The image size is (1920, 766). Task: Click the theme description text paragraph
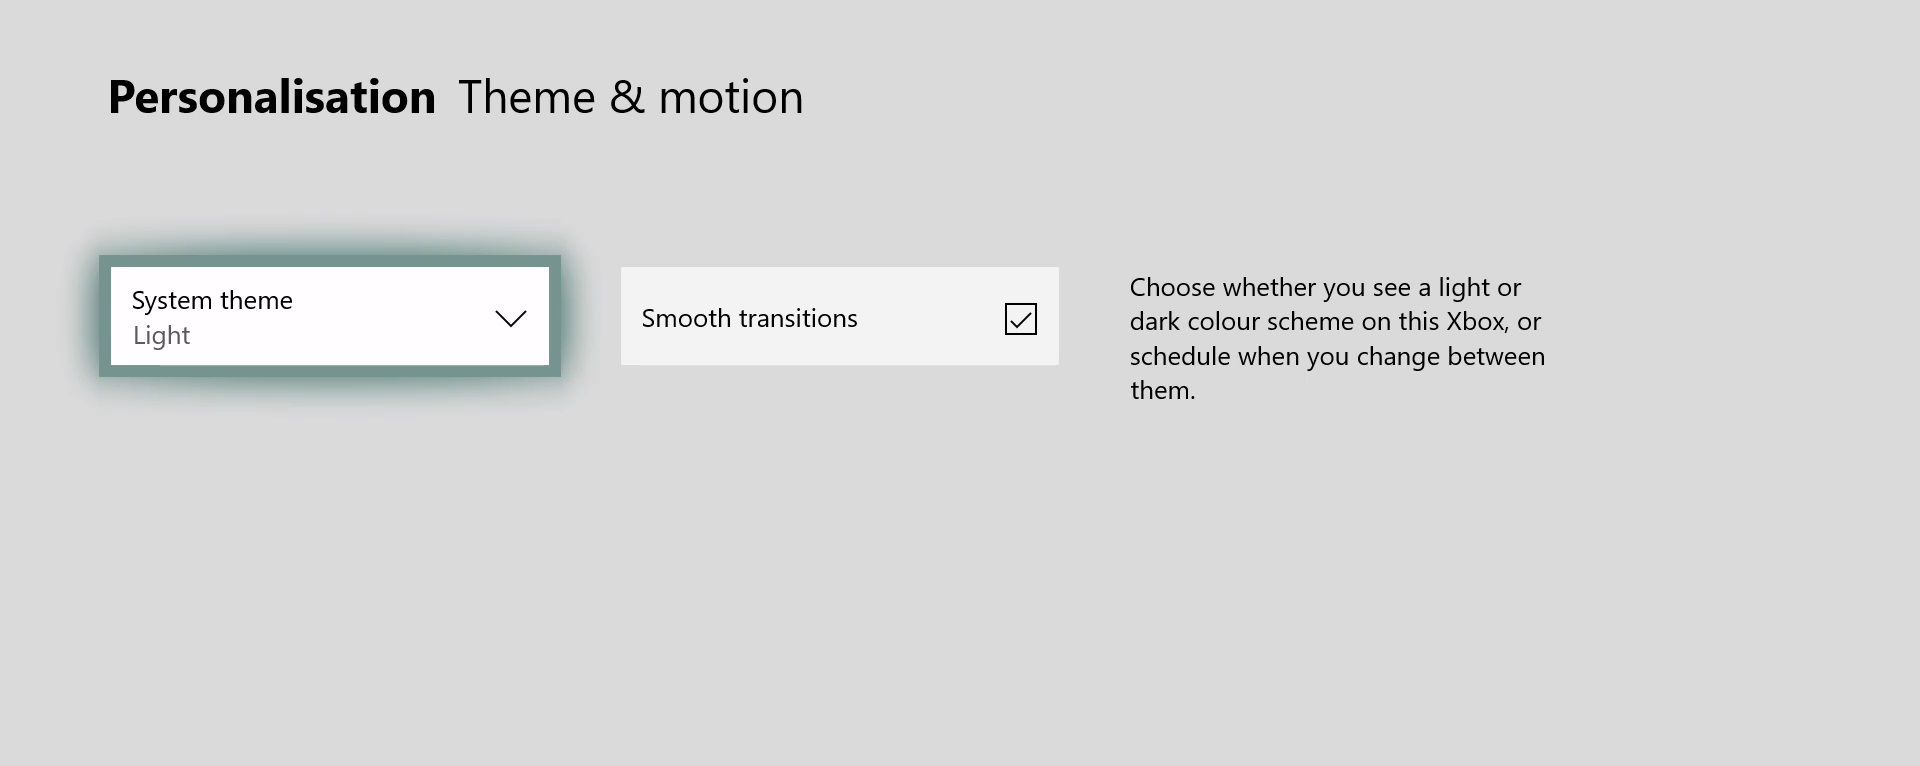[1337, 339]
